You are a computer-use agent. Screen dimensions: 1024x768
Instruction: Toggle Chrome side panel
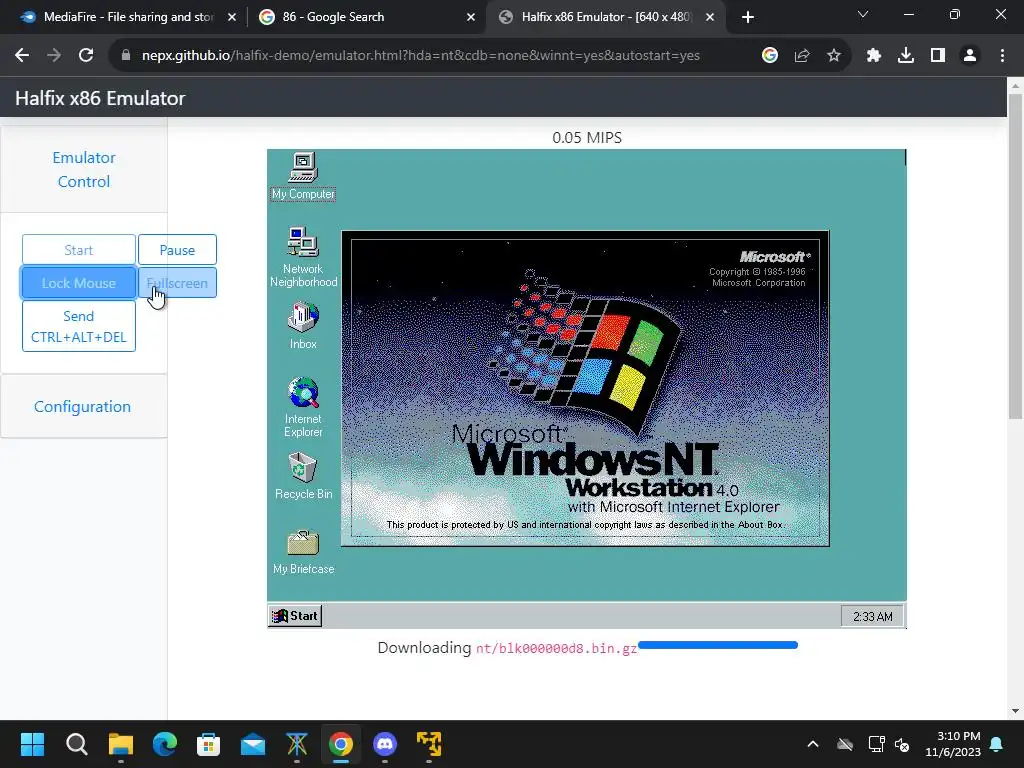click(x=938, y=56)
